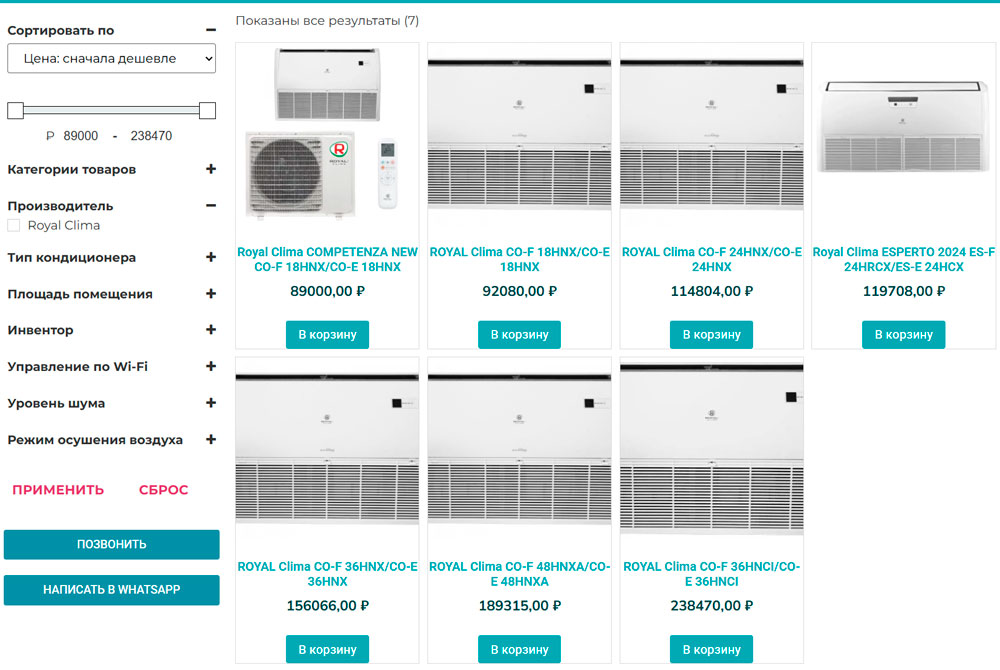Screen dimensions: 1000x670
Task: Expand the Площадь помещения filter
Action: coord(211,293)
